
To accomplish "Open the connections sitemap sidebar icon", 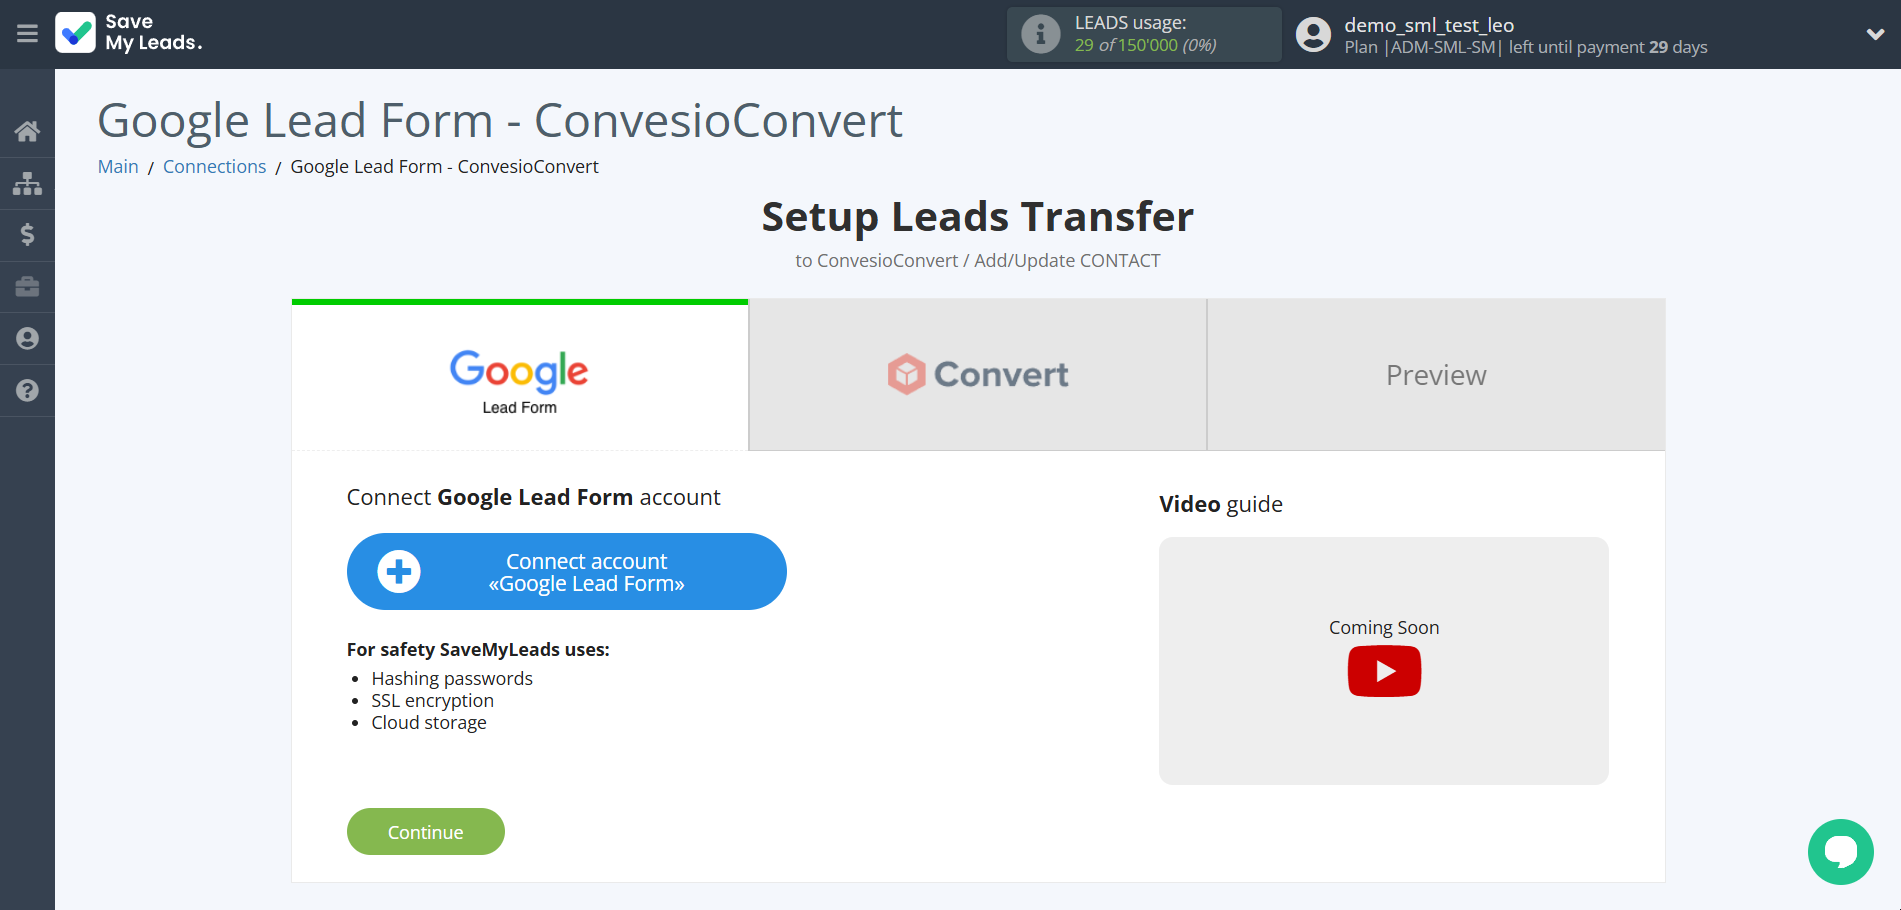I will click(x=27, y=183).
